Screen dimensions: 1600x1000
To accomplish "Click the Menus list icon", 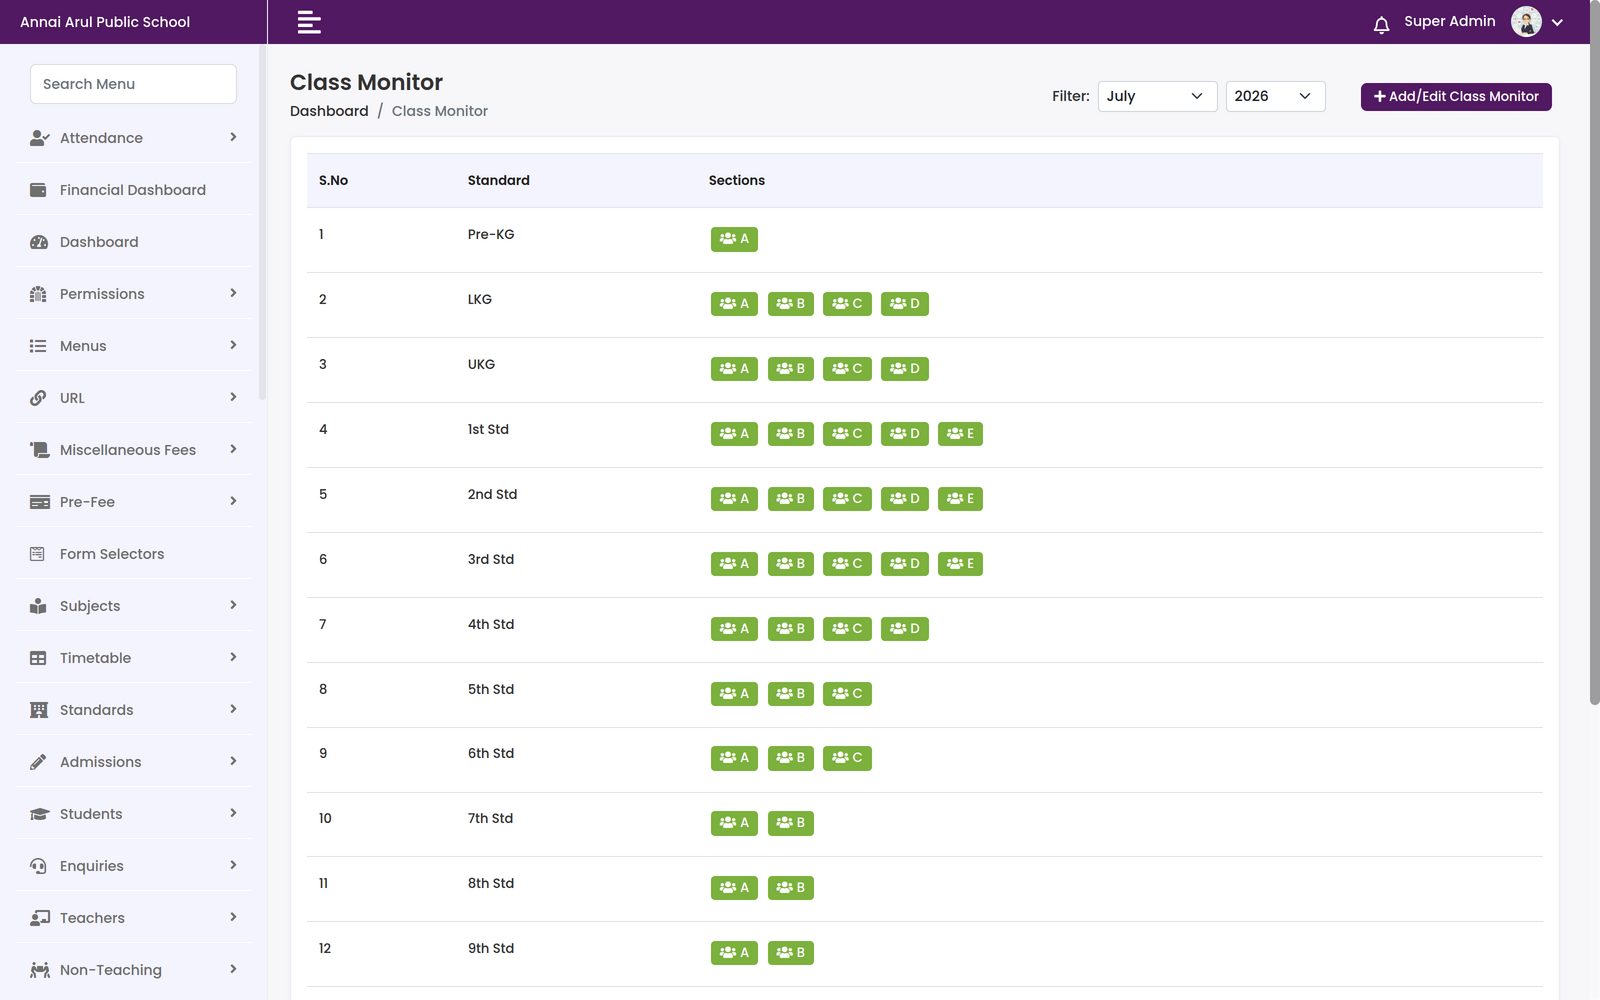I will (x=38, y=346).
